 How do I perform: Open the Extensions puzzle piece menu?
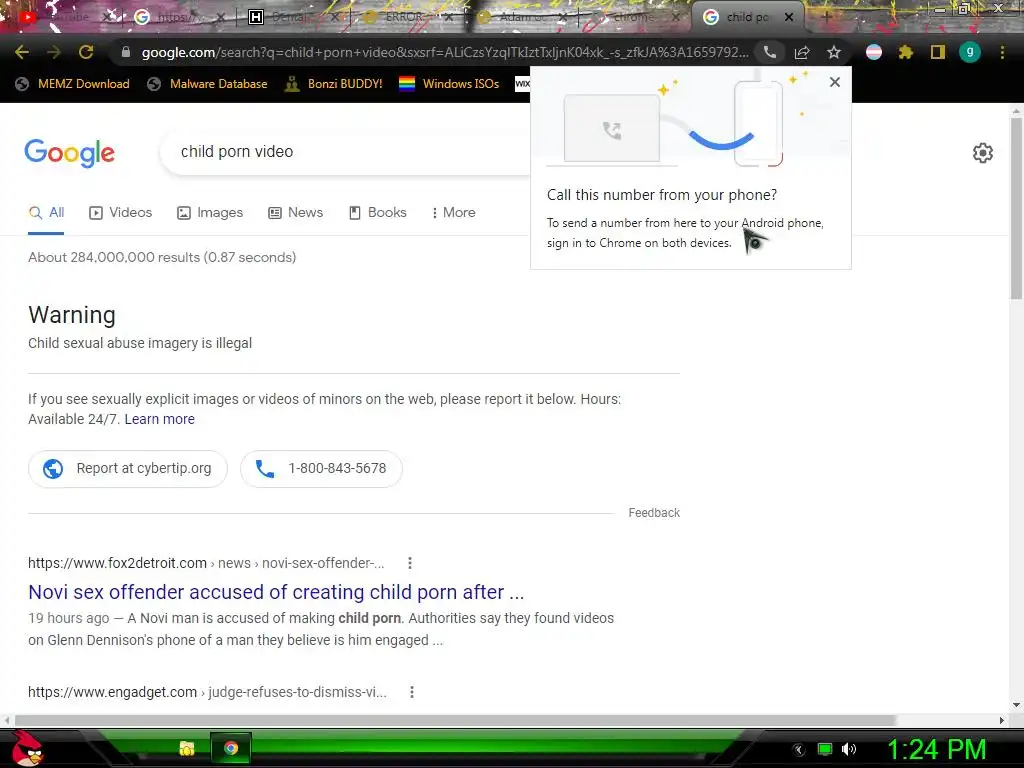point(906,52)
